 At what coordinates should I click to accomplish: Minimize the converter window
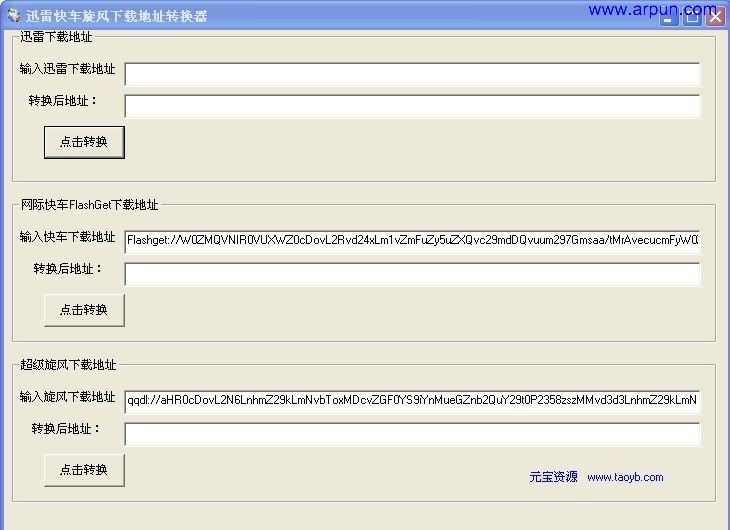[x=668, y=18]
